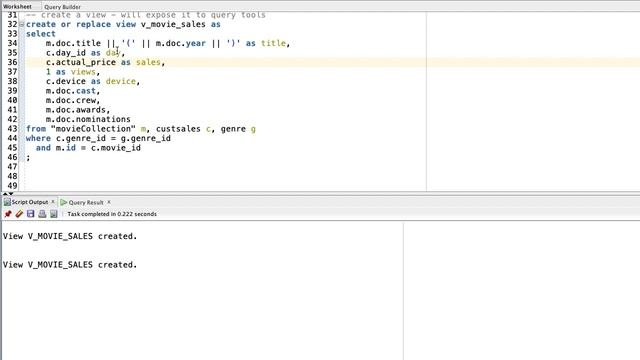The image size is (640, 360).
Task: Click the green Query Result run icon
Action: 64,202
